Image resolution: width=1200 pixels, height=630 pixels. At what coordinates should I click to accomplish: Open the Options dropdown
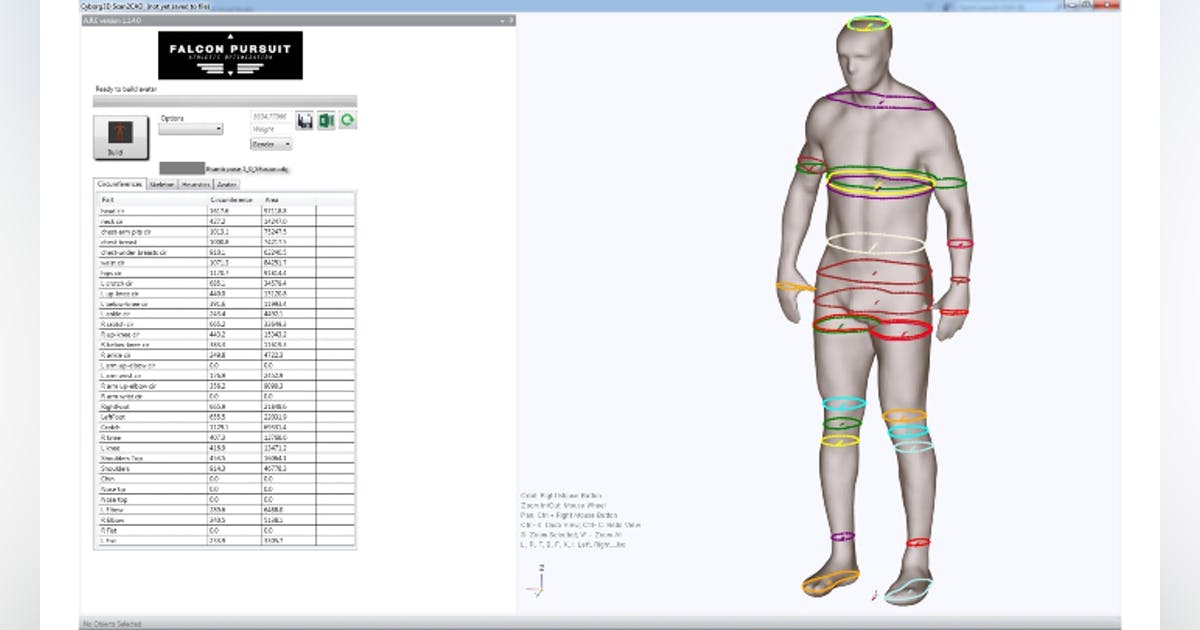click(191, 128)
